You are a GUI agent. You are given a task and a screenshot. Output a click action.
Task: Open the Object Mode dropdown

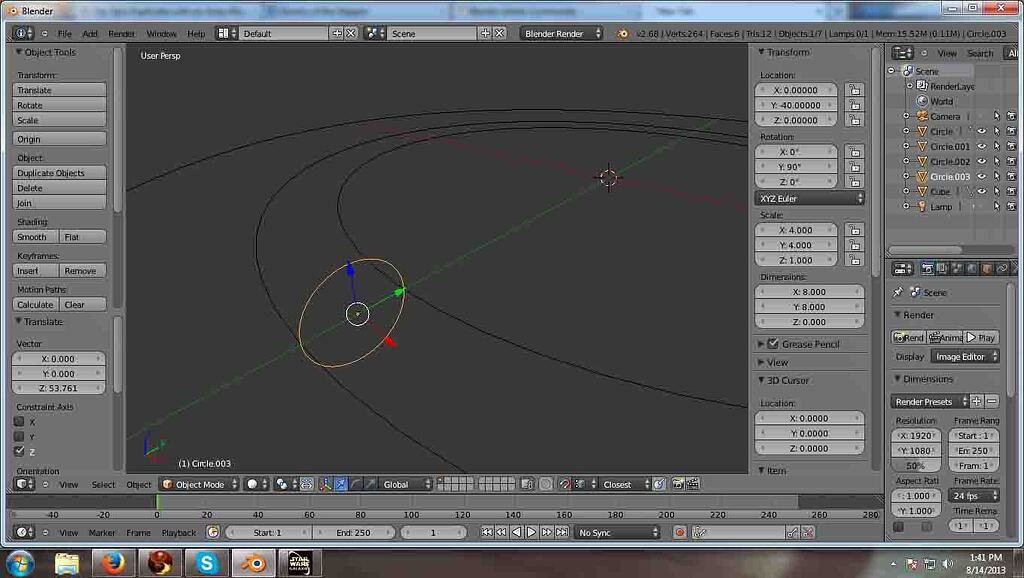click(199, 484)
